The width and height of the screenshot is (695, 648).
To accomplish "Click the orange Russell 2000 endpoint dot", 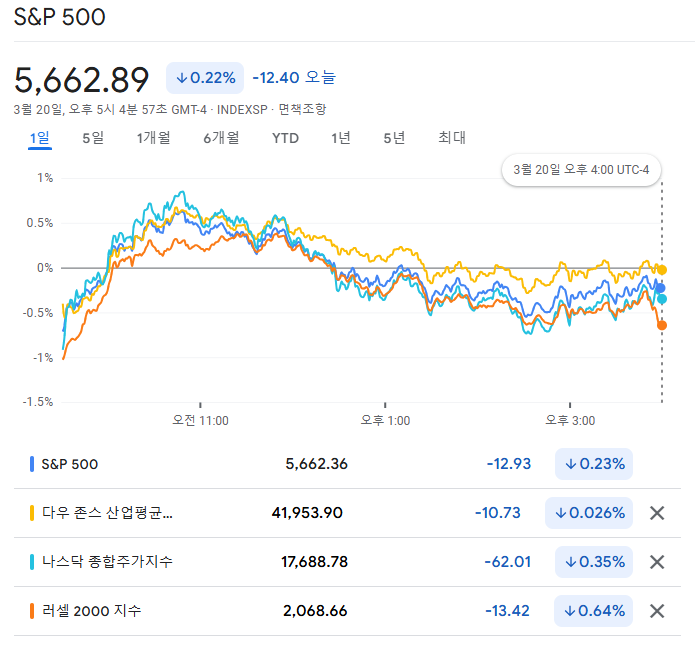I will (662, 325).
